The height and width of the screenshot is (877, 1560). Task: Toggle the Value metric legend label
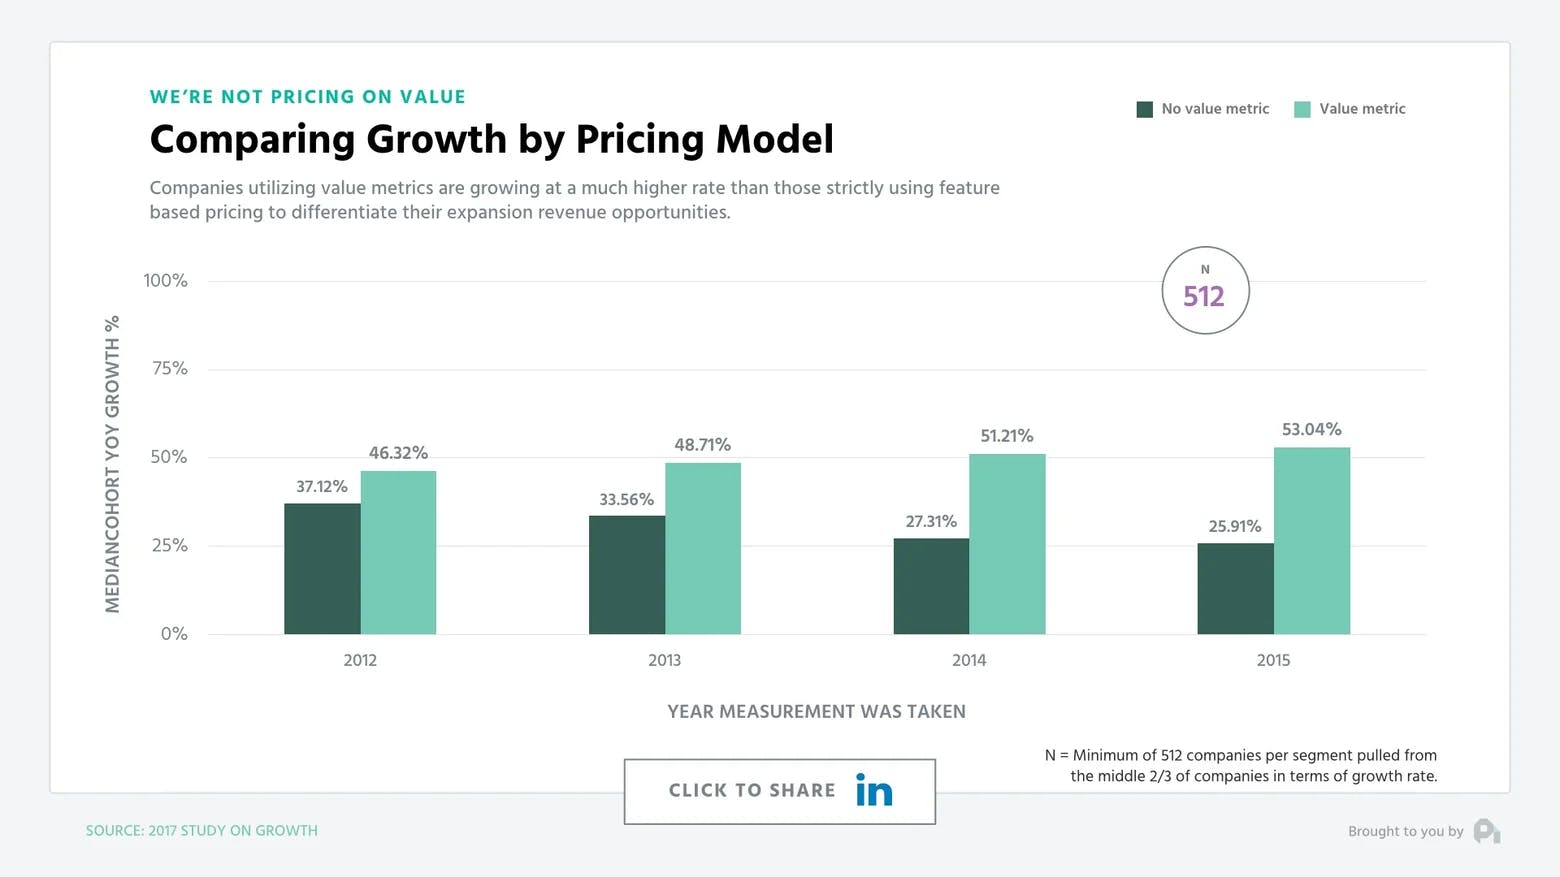[1362, 109]
